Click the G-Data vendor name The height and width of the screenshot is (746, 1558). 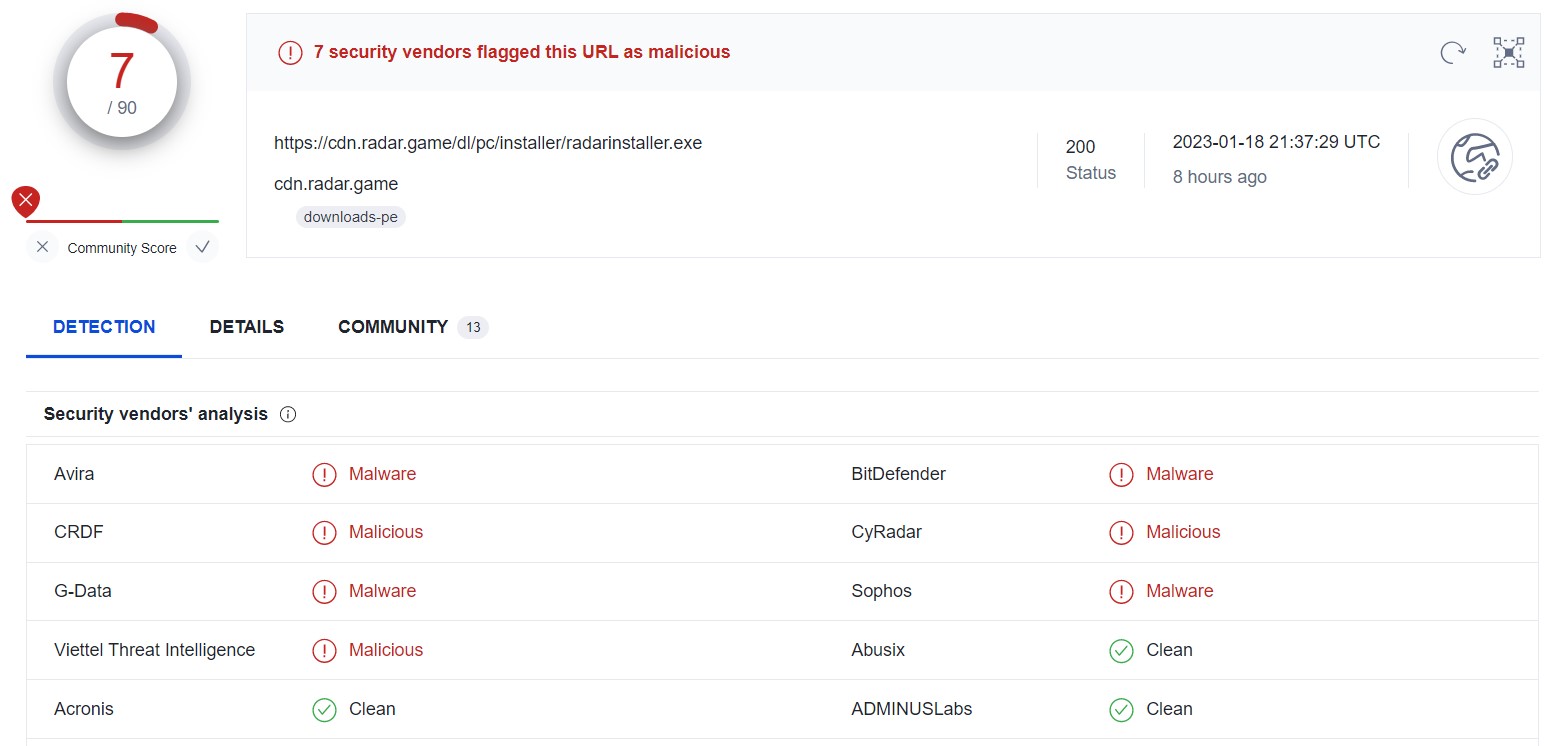[83, 591]
